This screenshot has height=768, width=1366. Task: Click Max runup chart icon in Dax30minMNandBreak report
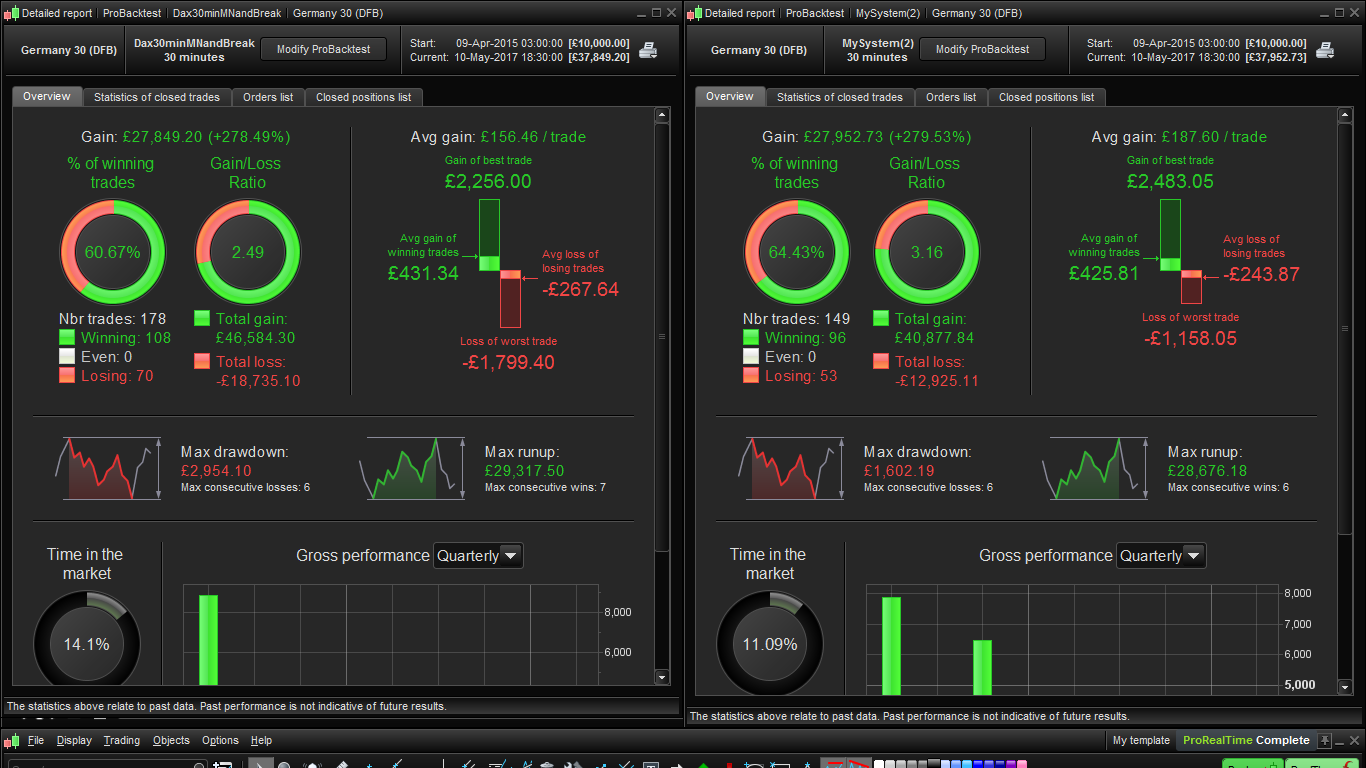click(x=412, y=467)
